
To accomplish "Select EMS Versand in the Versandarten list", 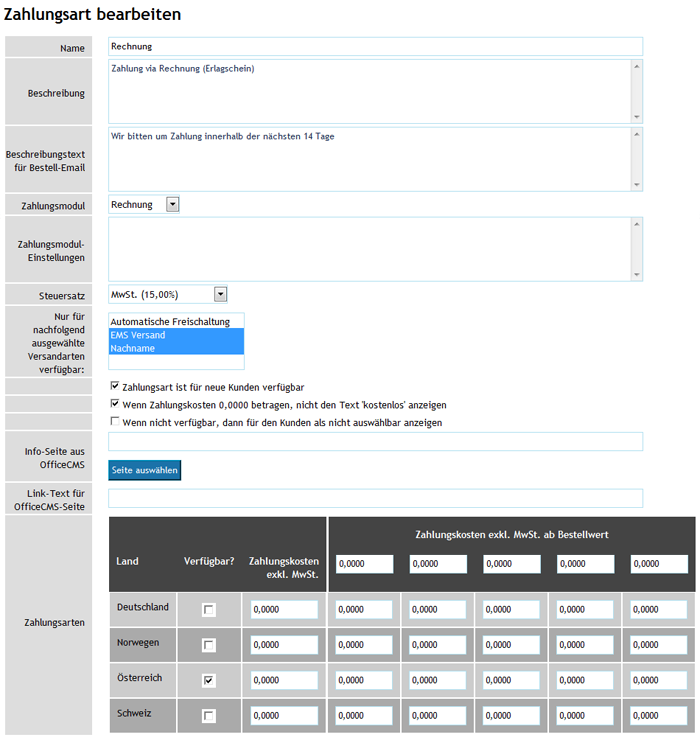I will [x=176, y=335].
